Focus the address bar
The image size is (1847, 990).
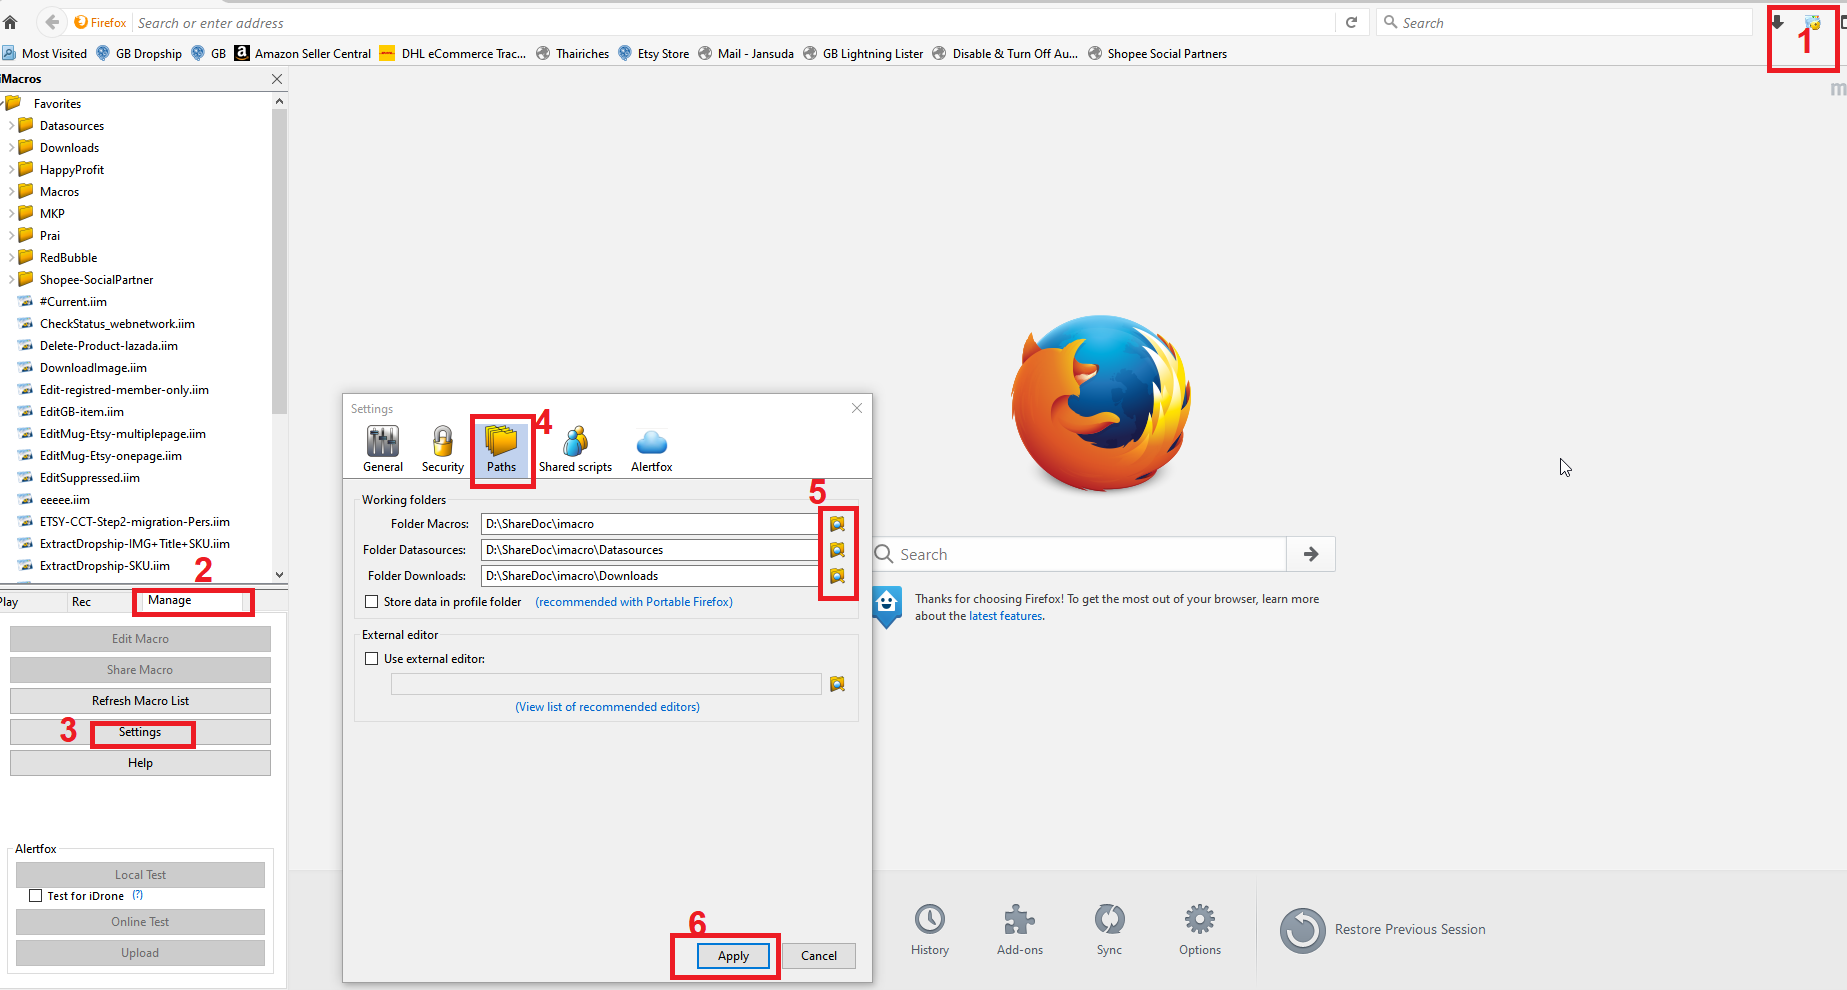pyautogui.click(x=732, y=22)
